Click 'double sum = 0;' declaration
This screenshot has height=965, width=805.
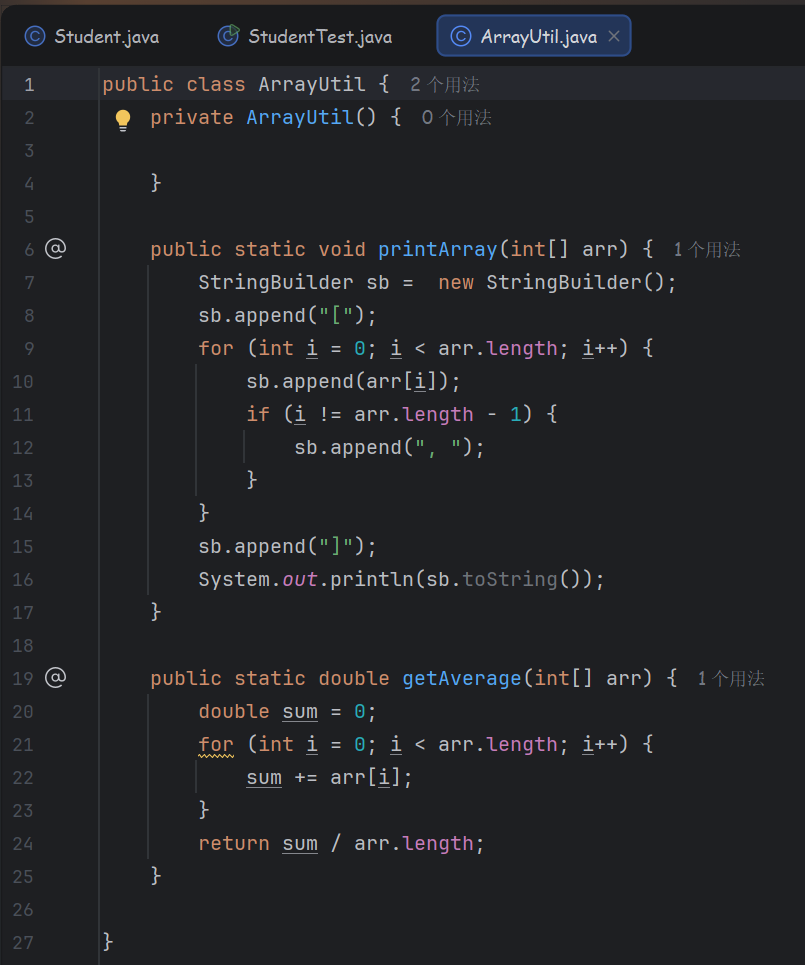[x=287, y=711]
